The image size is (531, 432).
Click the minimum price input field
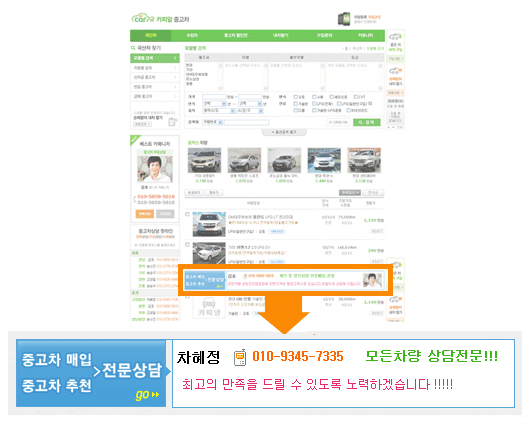[214, 97]
